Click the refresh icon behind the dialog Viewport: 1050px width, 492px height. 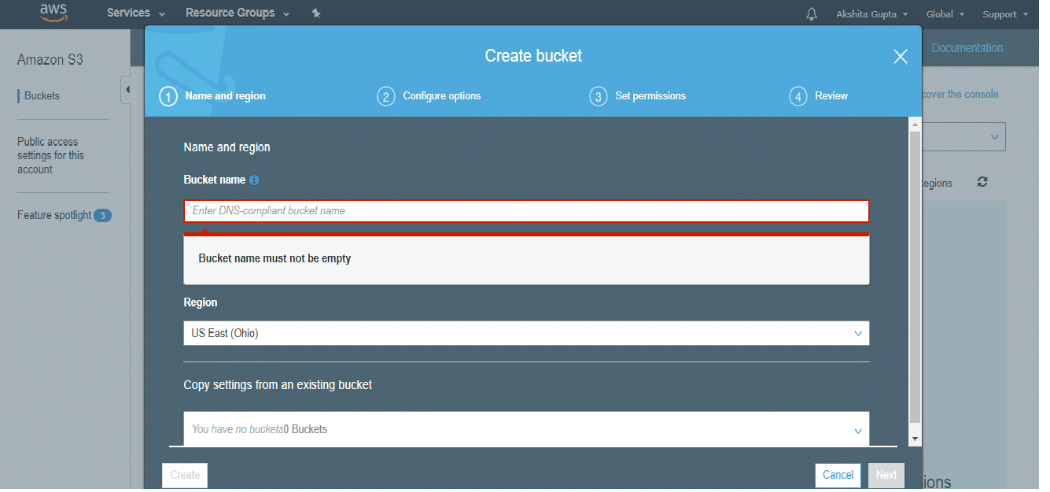(982, 182)
